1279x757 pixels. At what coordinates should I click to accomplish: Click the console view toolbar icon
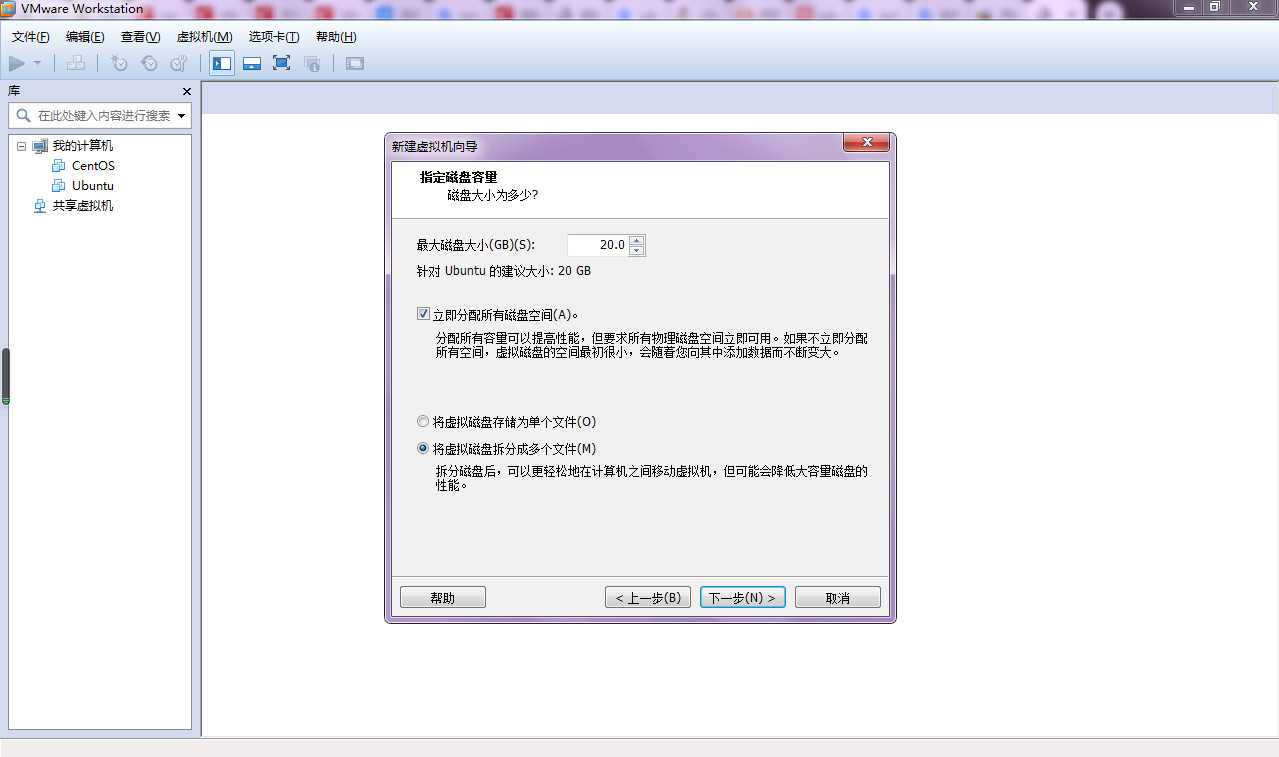click(354, 63)
